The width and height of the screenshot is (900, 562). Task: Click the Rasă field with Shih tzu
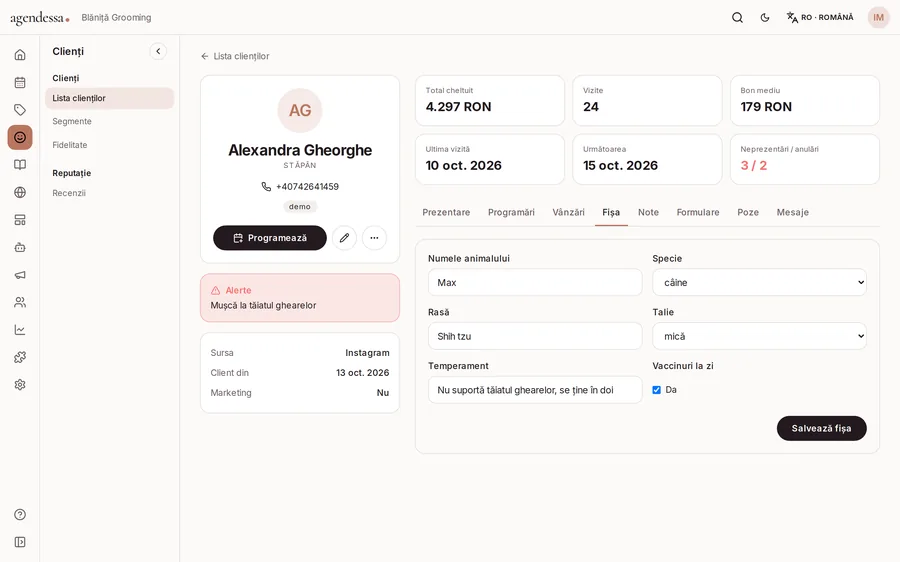click(535, 336)
